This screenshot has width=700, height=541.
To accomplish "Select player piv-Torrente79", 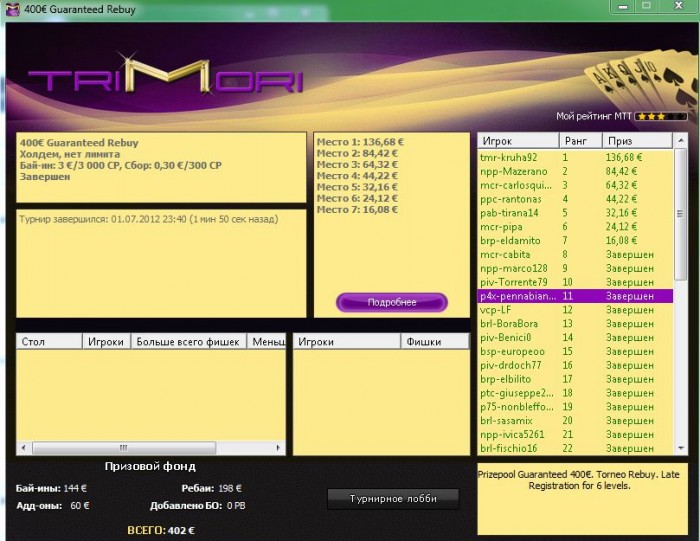I will point(575,282).
